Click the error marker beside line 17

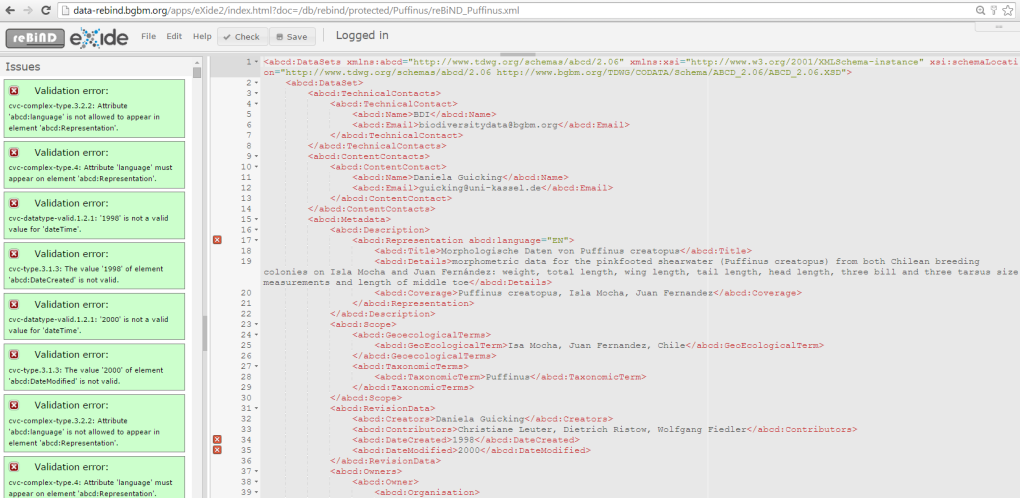pos(217,240)
